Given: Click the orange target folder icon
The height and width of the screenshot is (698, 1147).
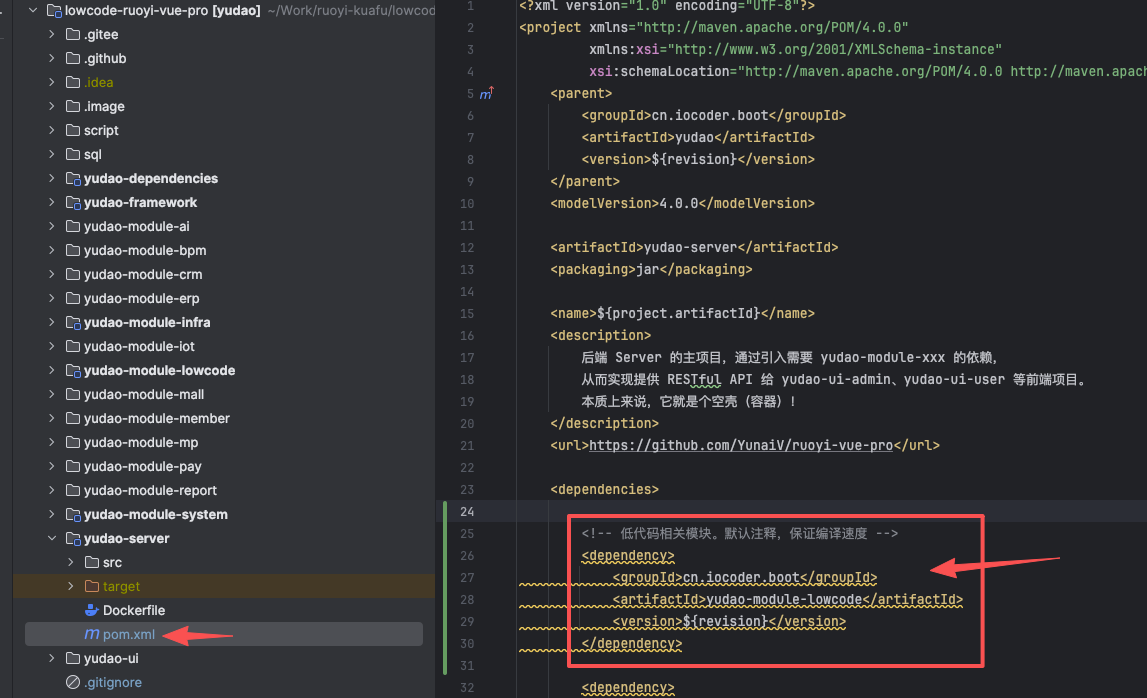Looking at the screenshot, I should click(x=92, y=586).
